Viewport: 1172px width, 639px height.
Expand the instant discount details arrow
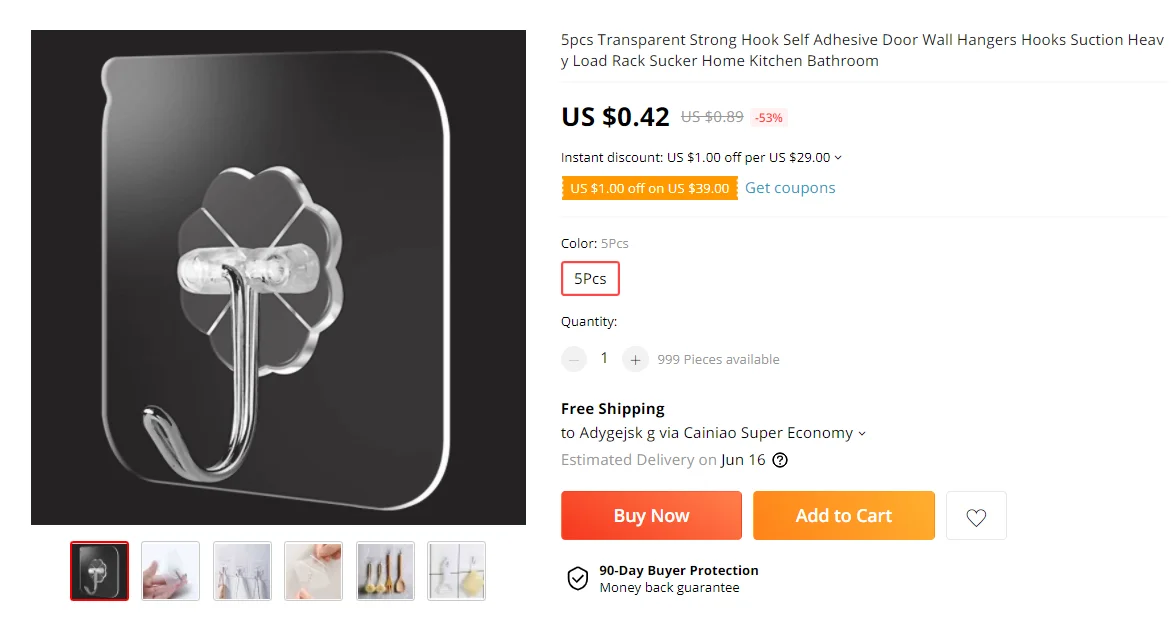(838, 158)
